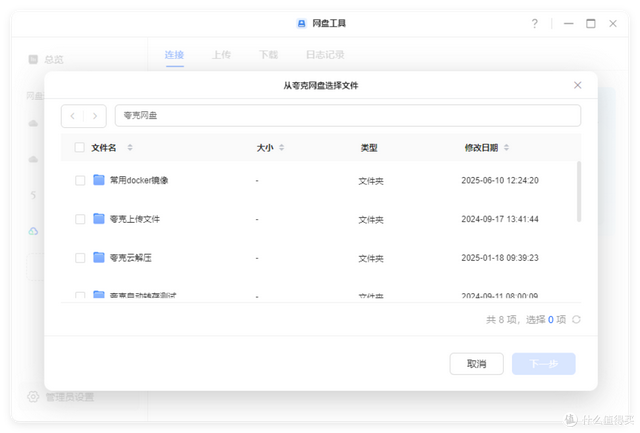Open the 常用docker镜像 folder icon
The image size is (640, 433).
pos(99,180)
